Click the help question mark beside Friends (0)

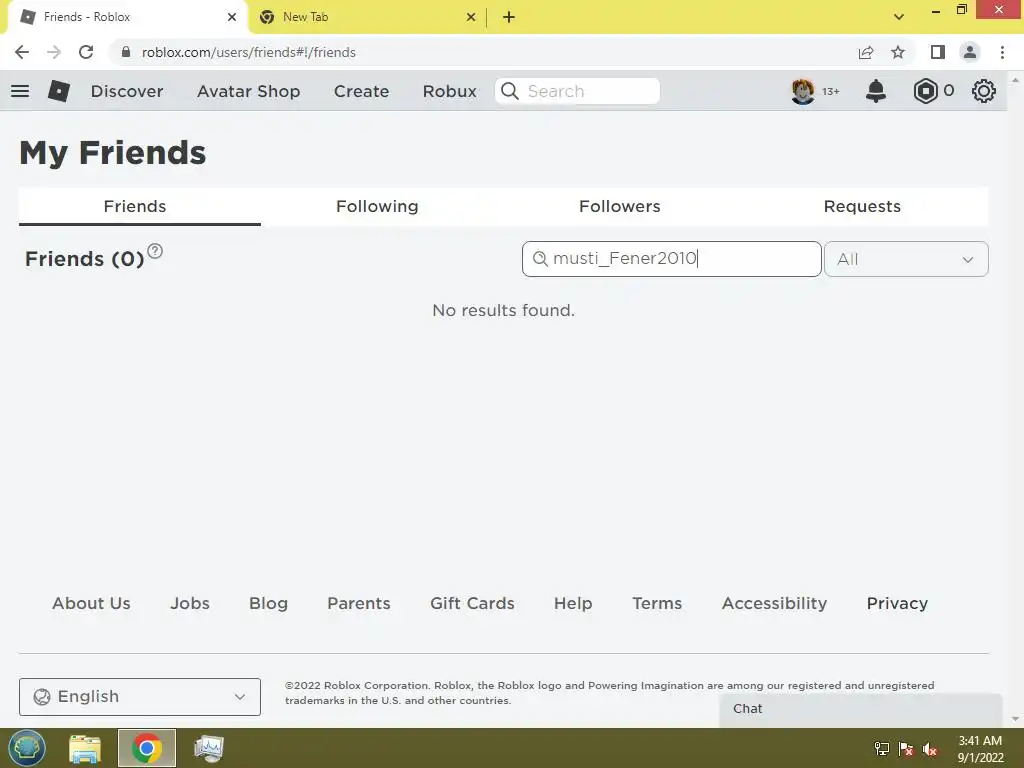click(155, 251)
